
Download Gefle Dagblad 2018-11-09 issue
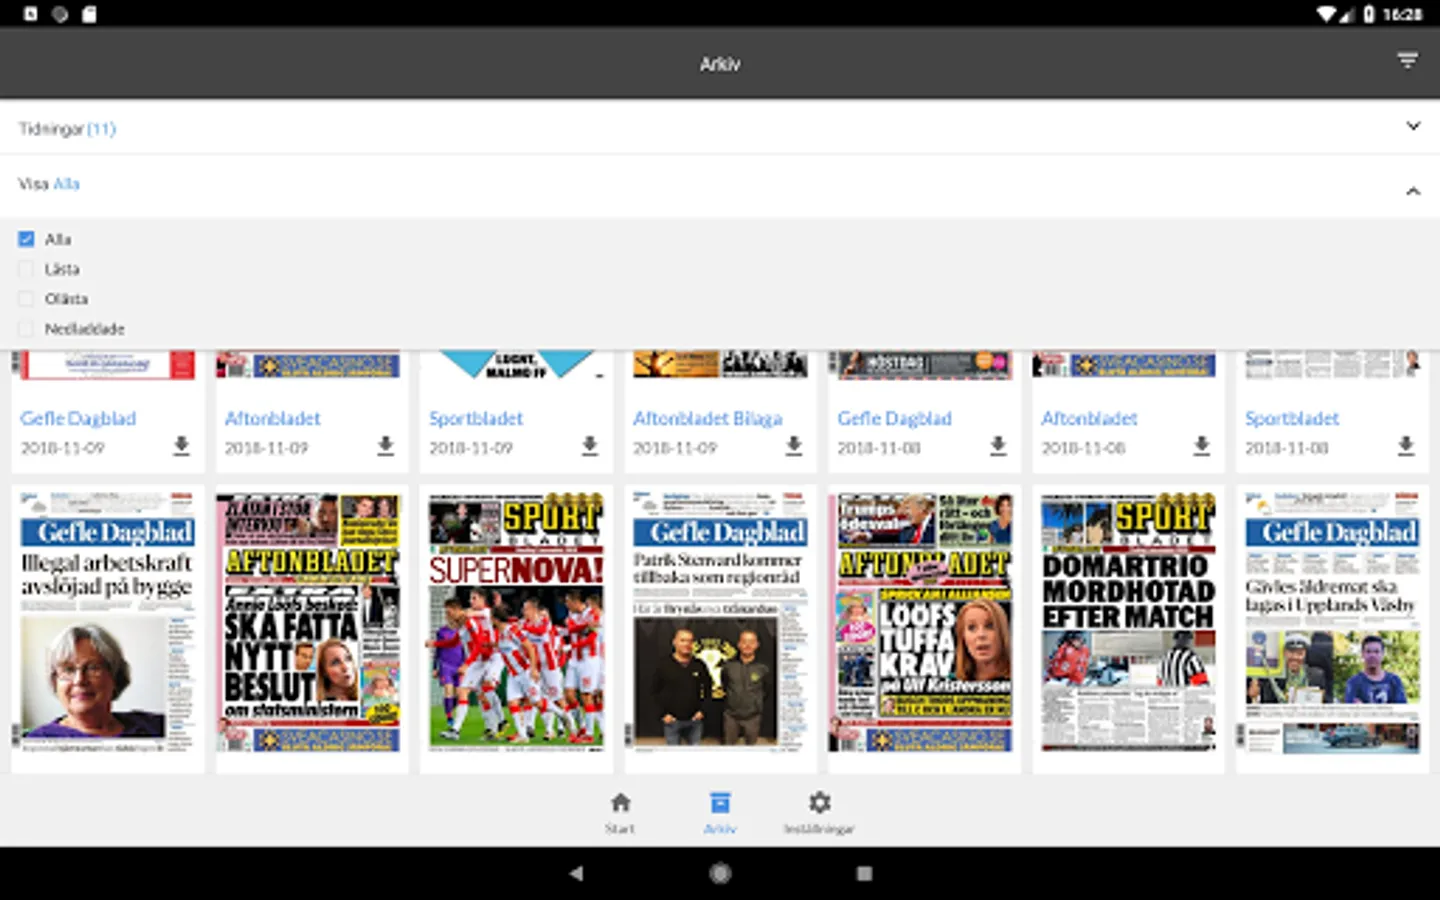click(181, 446)
